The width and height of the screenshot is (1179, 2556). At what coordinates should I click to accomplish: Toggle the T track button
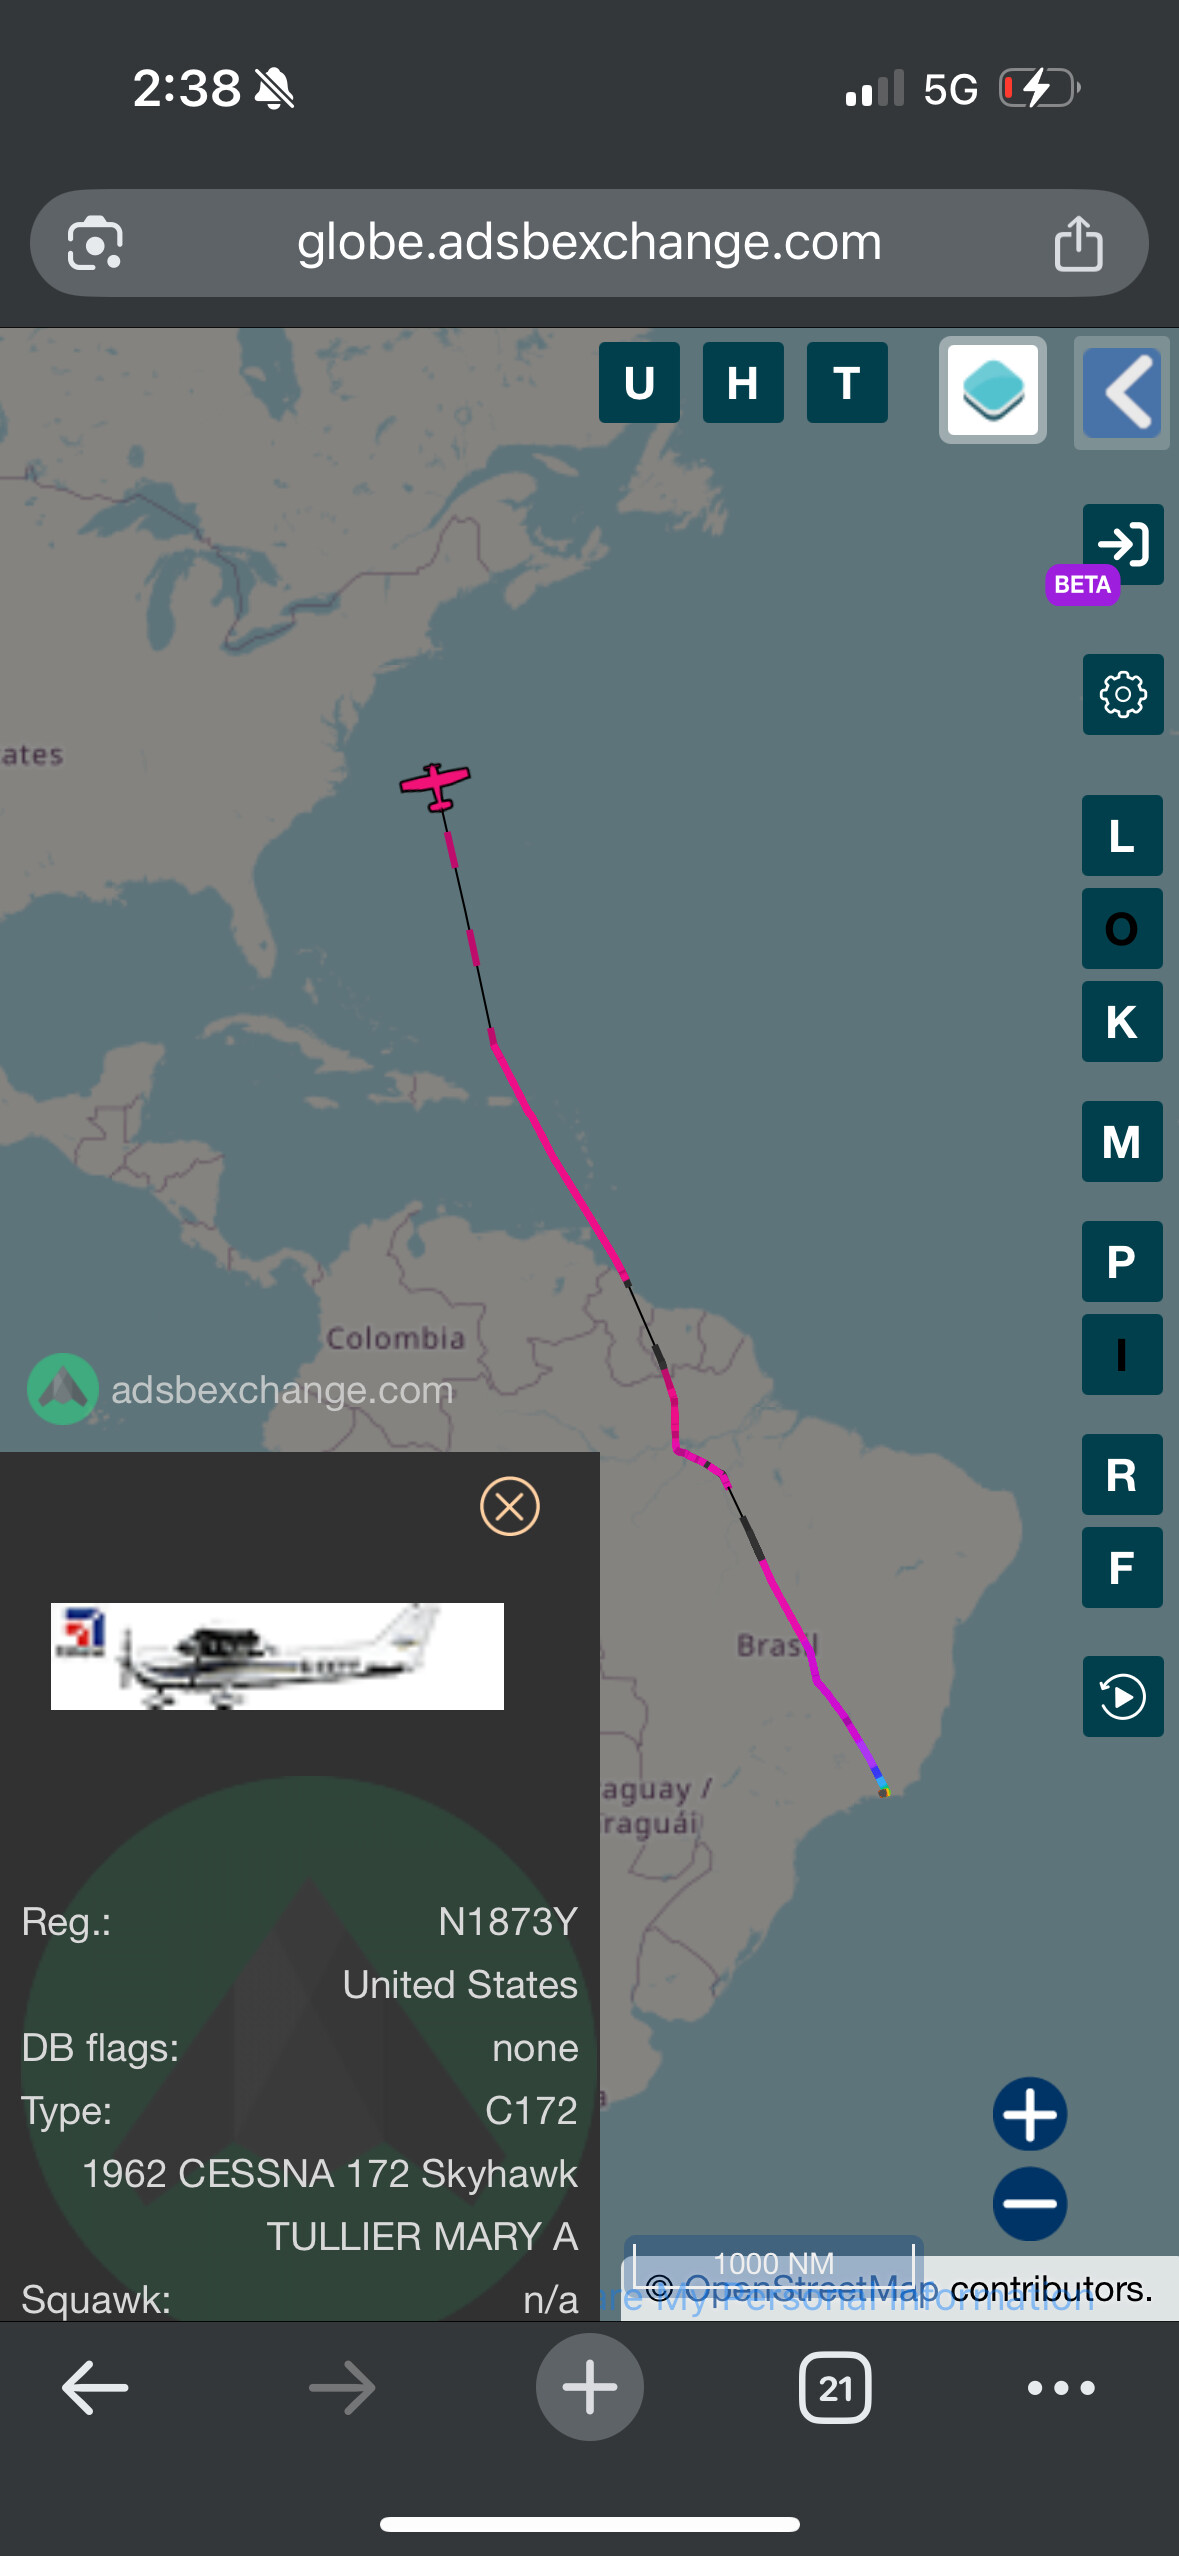847,383
